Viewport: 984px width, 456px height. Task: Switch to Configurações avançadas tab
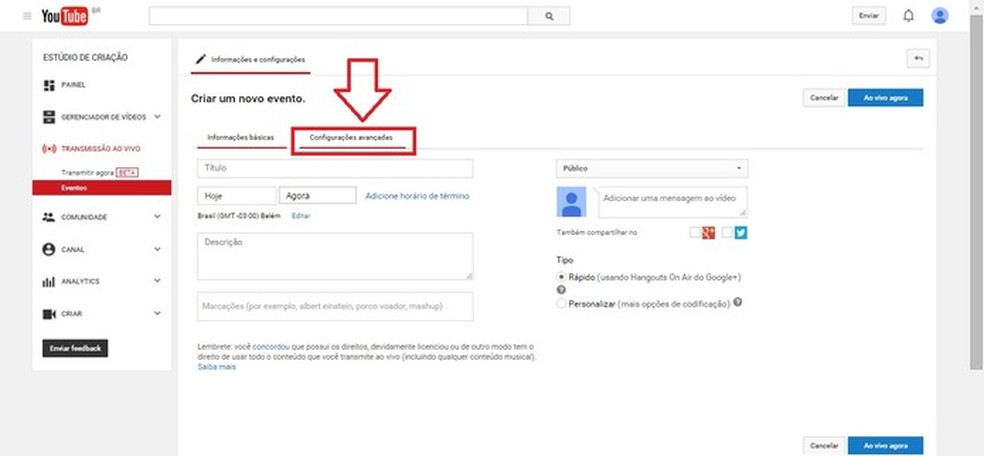click(351, 137)
